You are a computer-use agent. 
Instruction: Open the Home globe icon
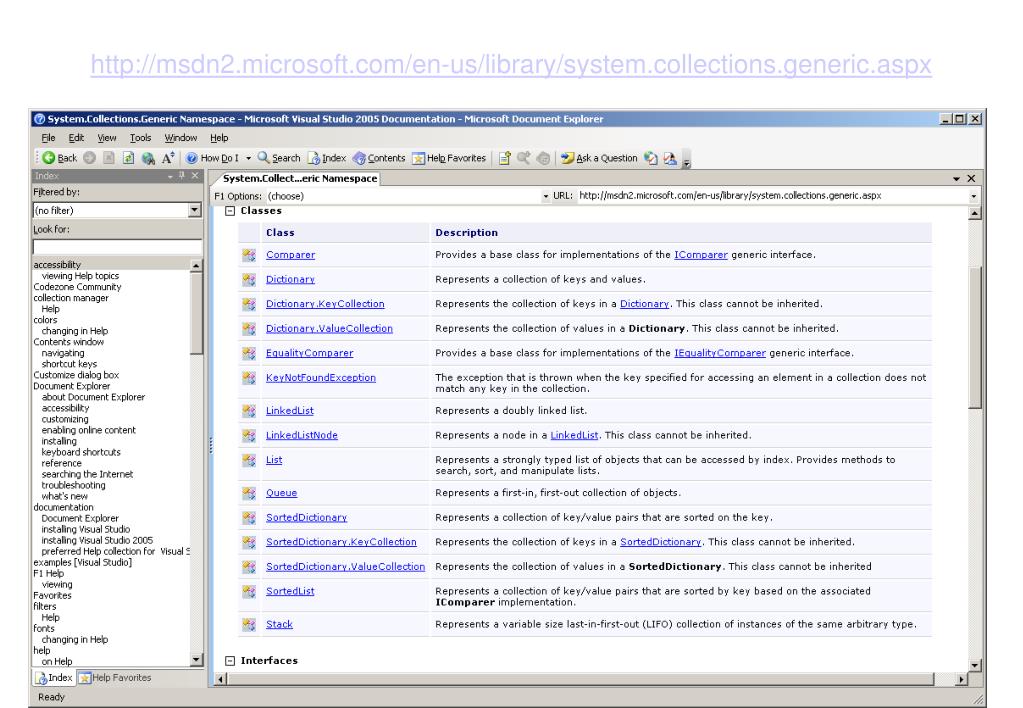(148, 158)
